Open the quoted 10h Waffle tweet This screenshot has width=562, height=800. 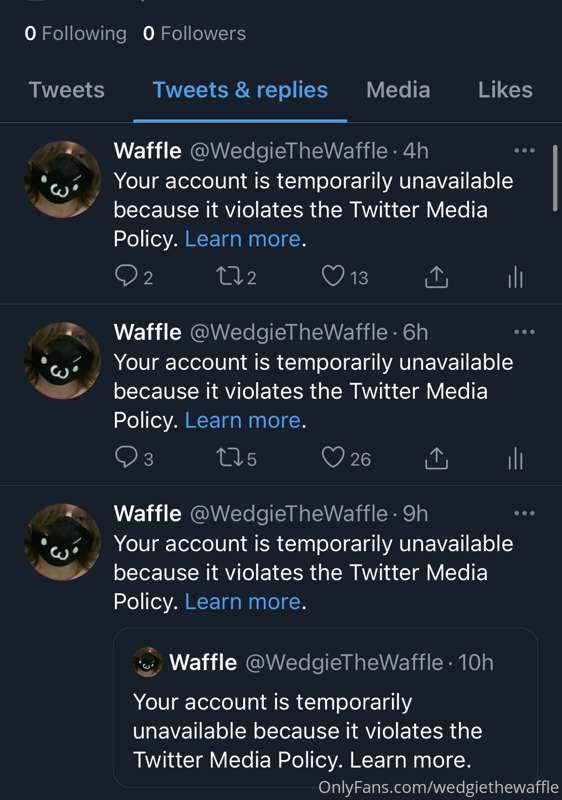click(x=325, y=707)
